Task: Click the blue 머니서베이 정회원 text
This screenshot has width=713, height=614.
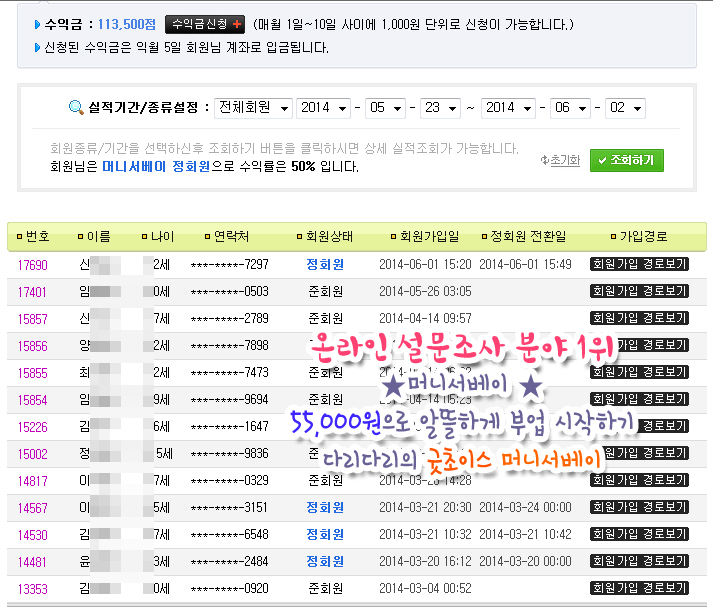Action: 156,166
